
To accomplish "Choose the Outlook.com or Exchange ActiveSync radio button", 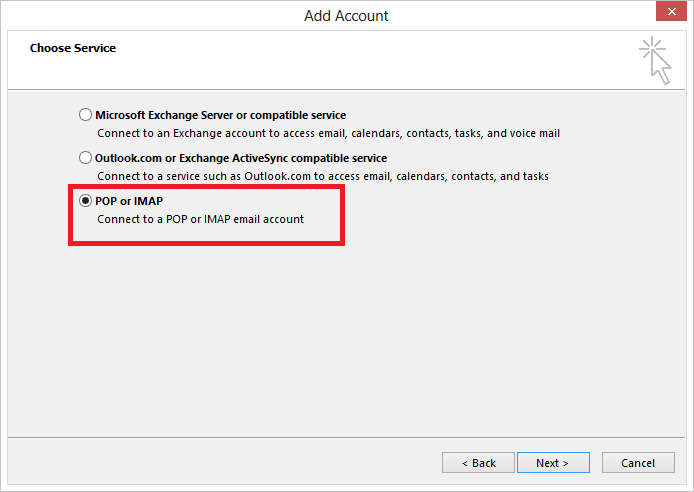I will point(85,158).
